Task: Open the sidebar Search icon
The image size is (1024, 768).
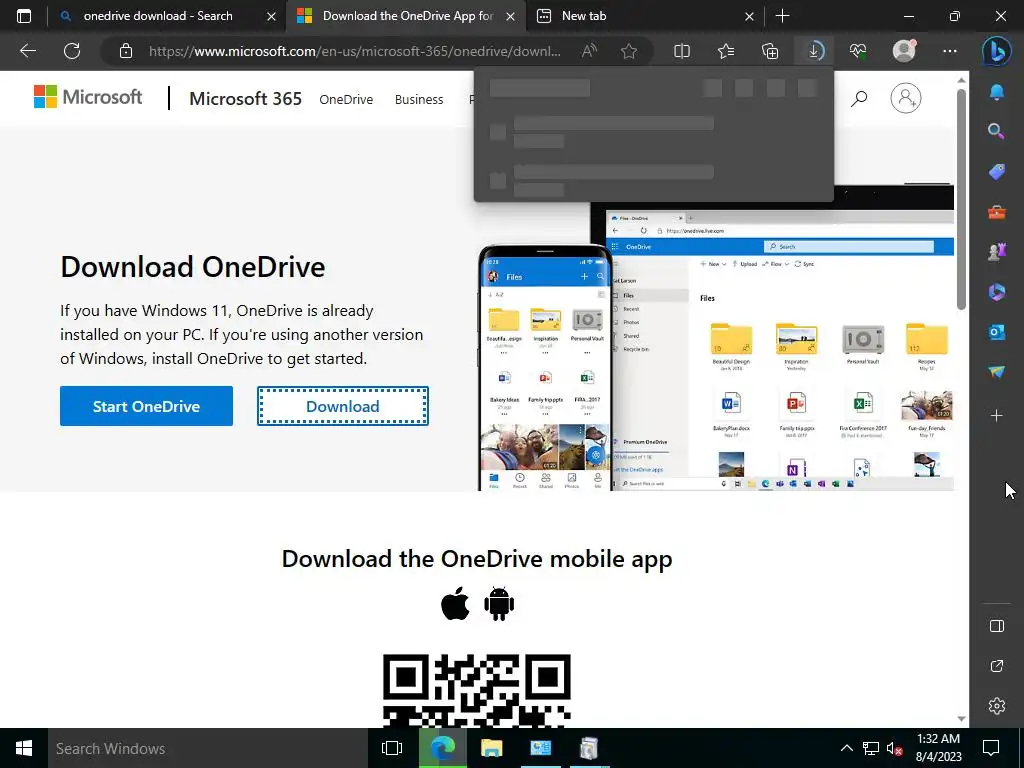Action: click(x=997, y=131)
